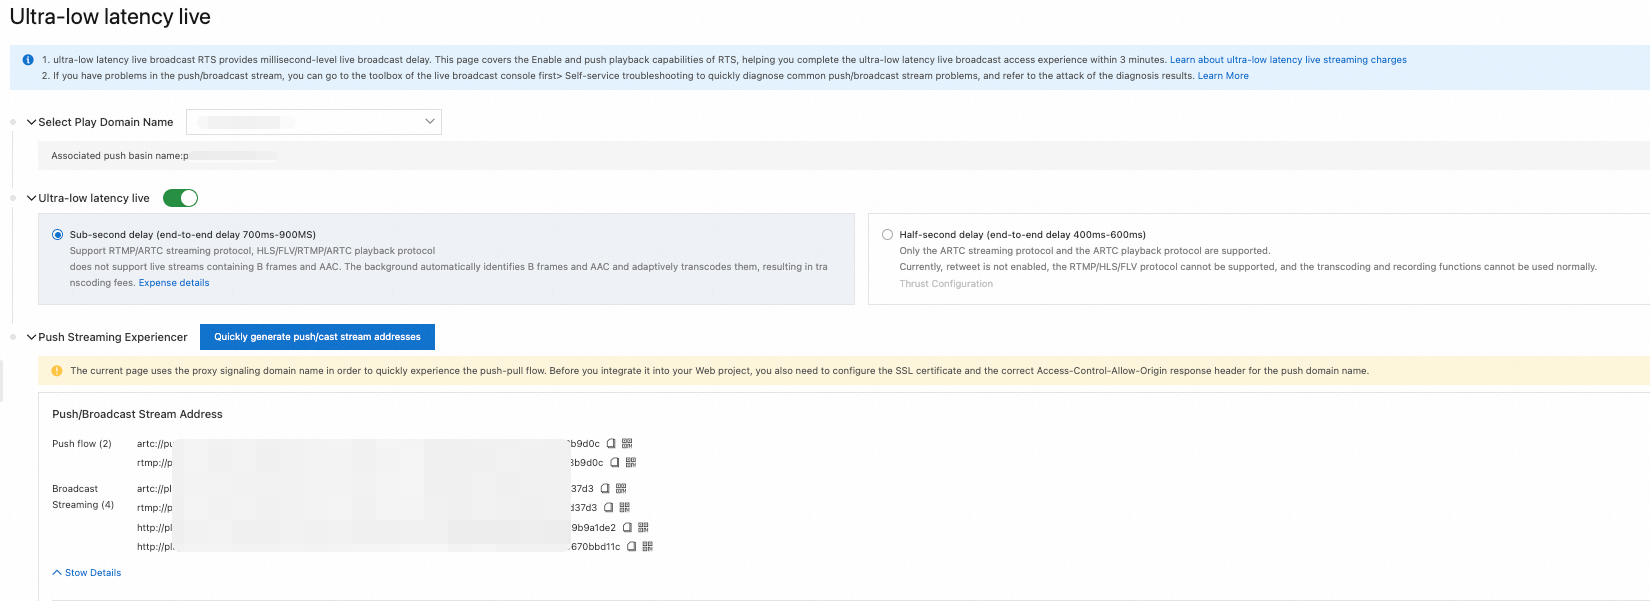
Task: Click the Push/Broadcast Stream Address heading
Action: point(137,414)
